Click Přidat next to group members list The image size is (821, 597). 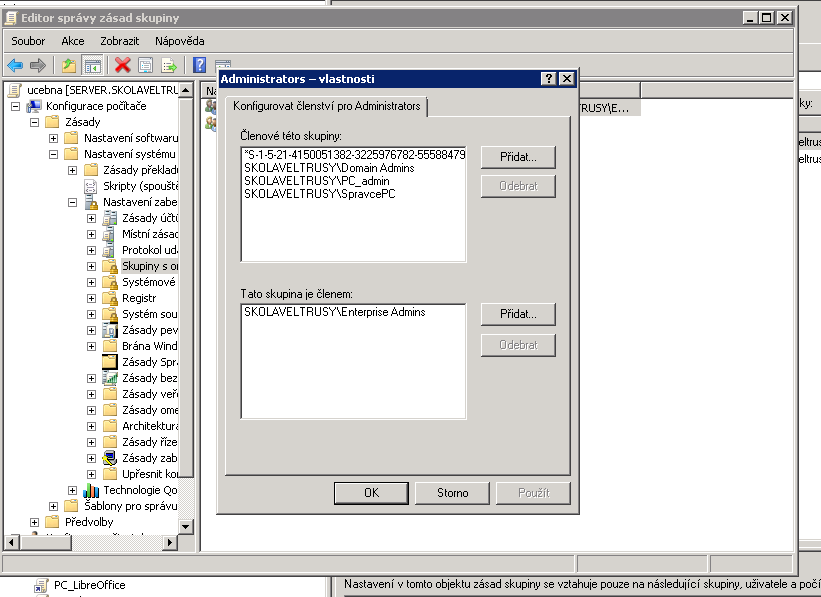pos(518,157)
